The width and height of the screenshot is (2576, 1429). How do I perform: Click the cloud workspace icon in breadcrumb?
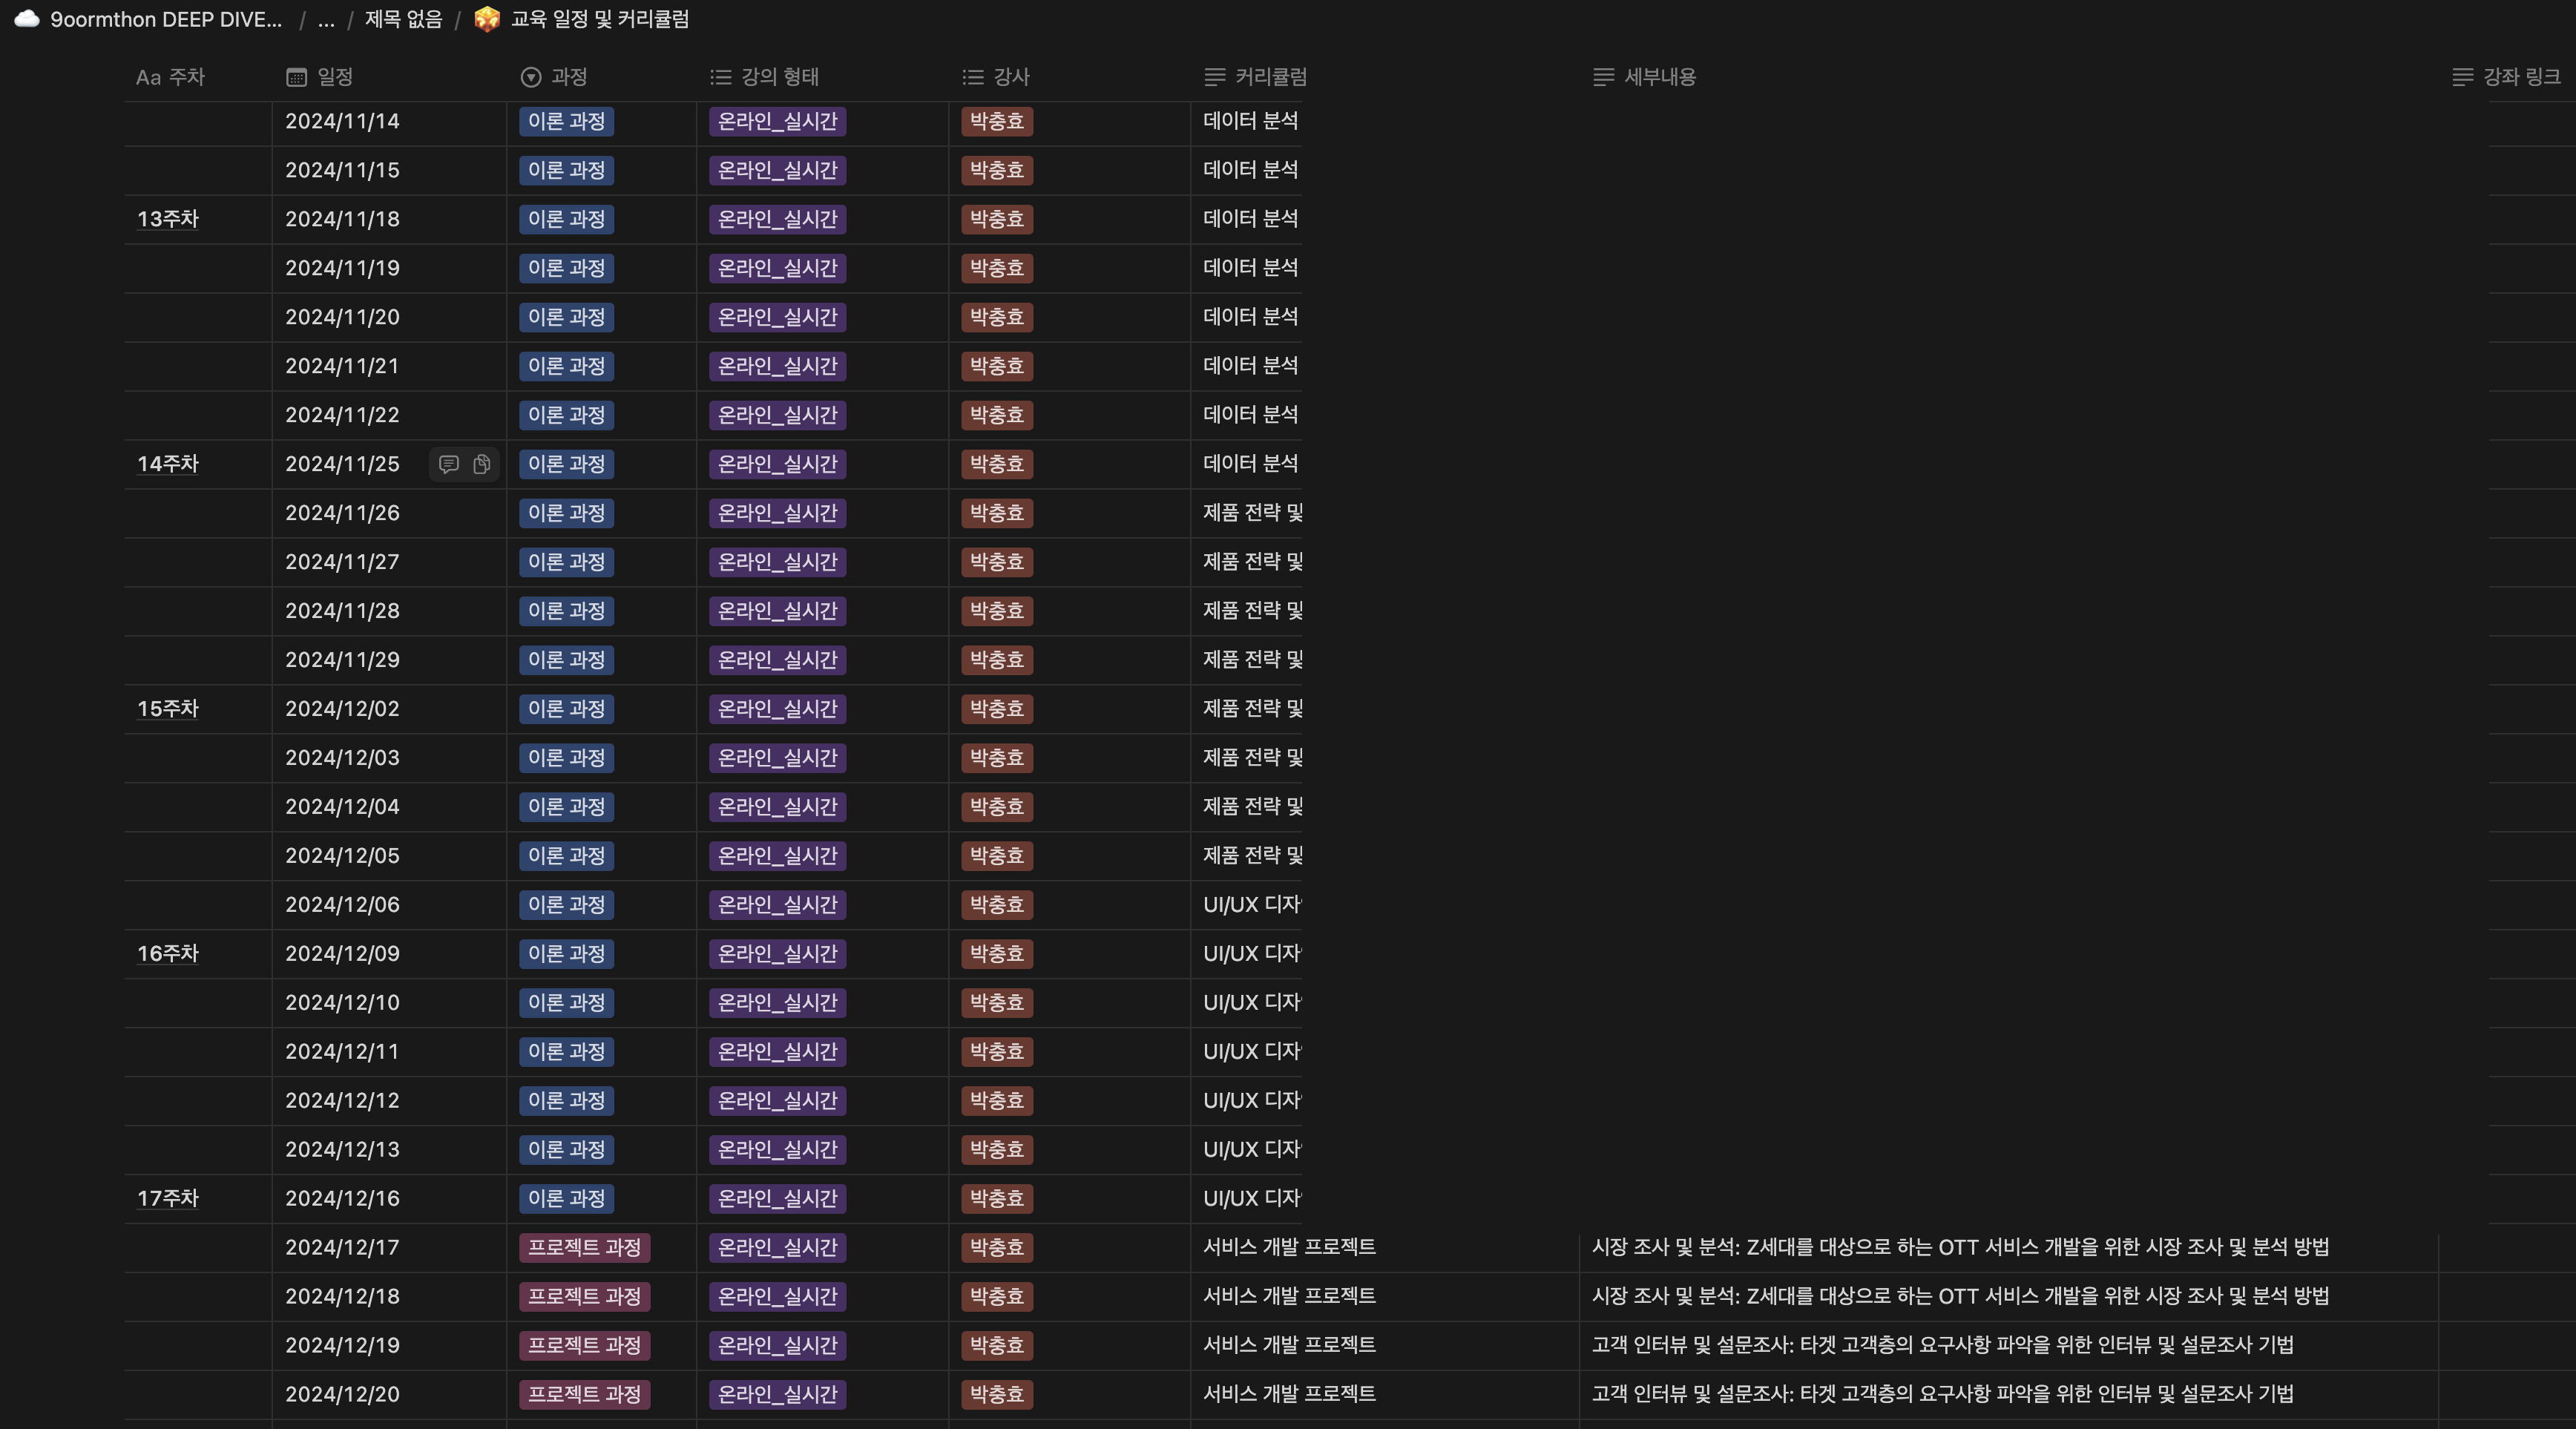pos(27,19)
